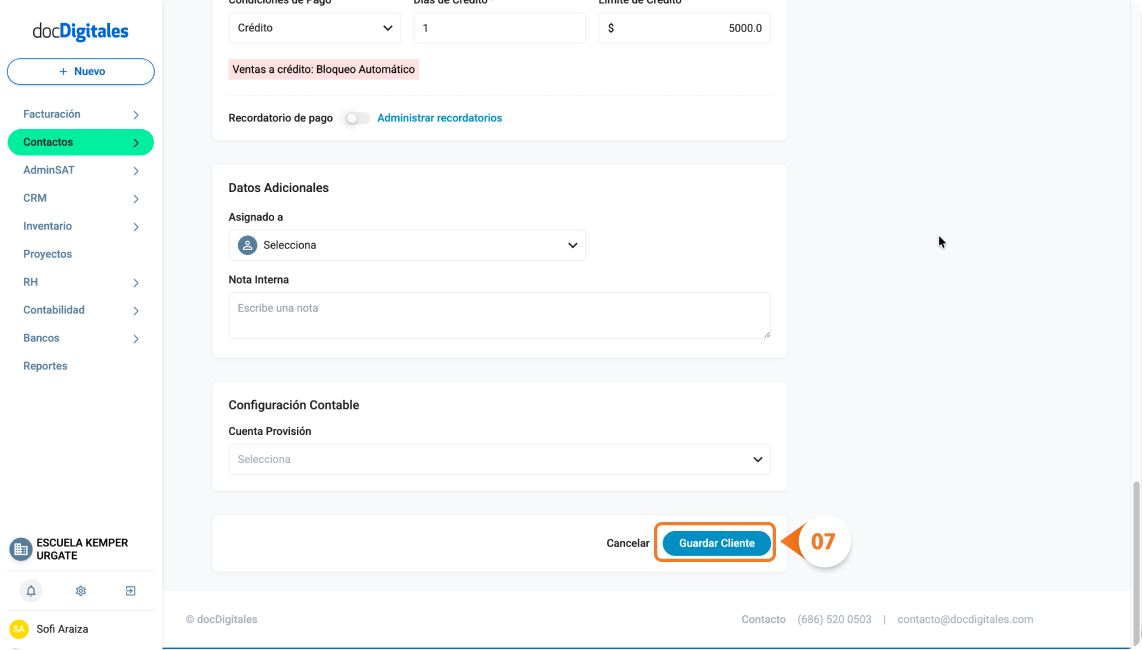
Task: Toggle the Recordatorio de pago switch
Action: pyautogui.click(x=357, y=118)
